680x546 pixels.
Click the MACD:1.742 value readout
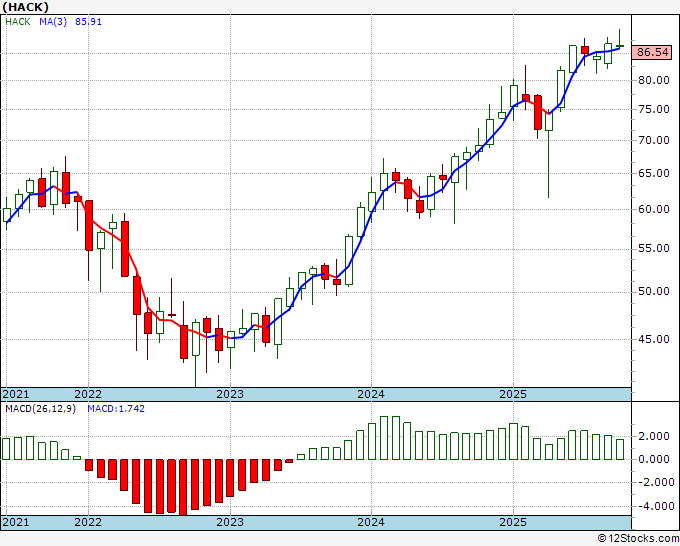tap(116, 409)
